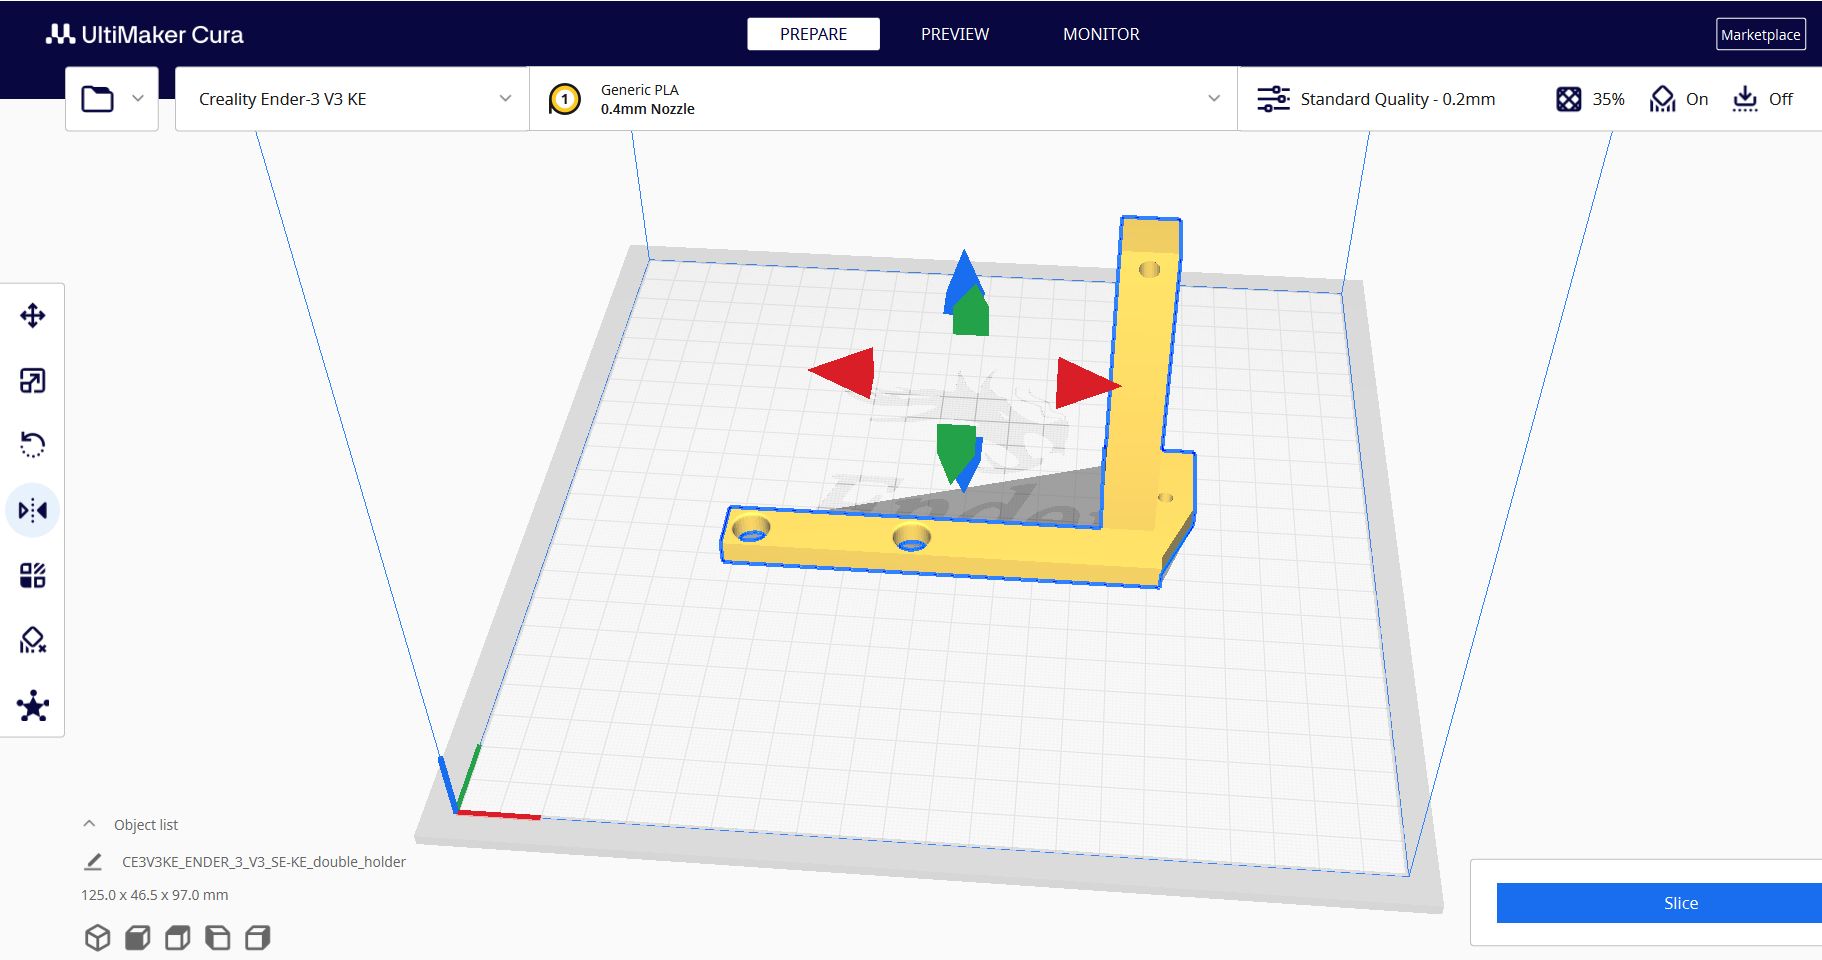Open the 35% infill density setting
1822x960 pixels.
(1590, 99)
